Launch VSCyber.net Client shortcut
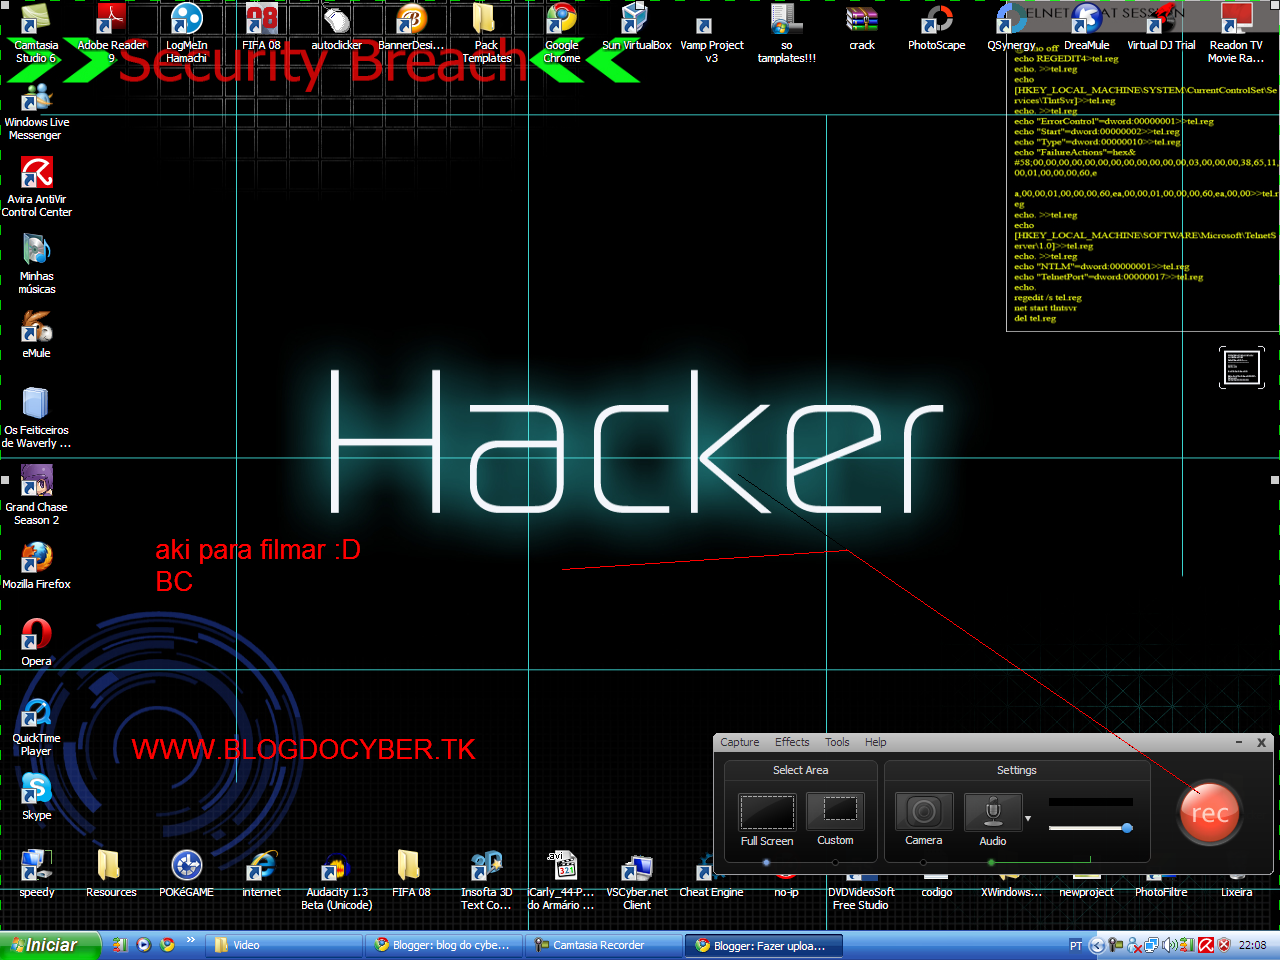Image resolution: width=1280 pixels, height=960 pixels. coord(636,880)
